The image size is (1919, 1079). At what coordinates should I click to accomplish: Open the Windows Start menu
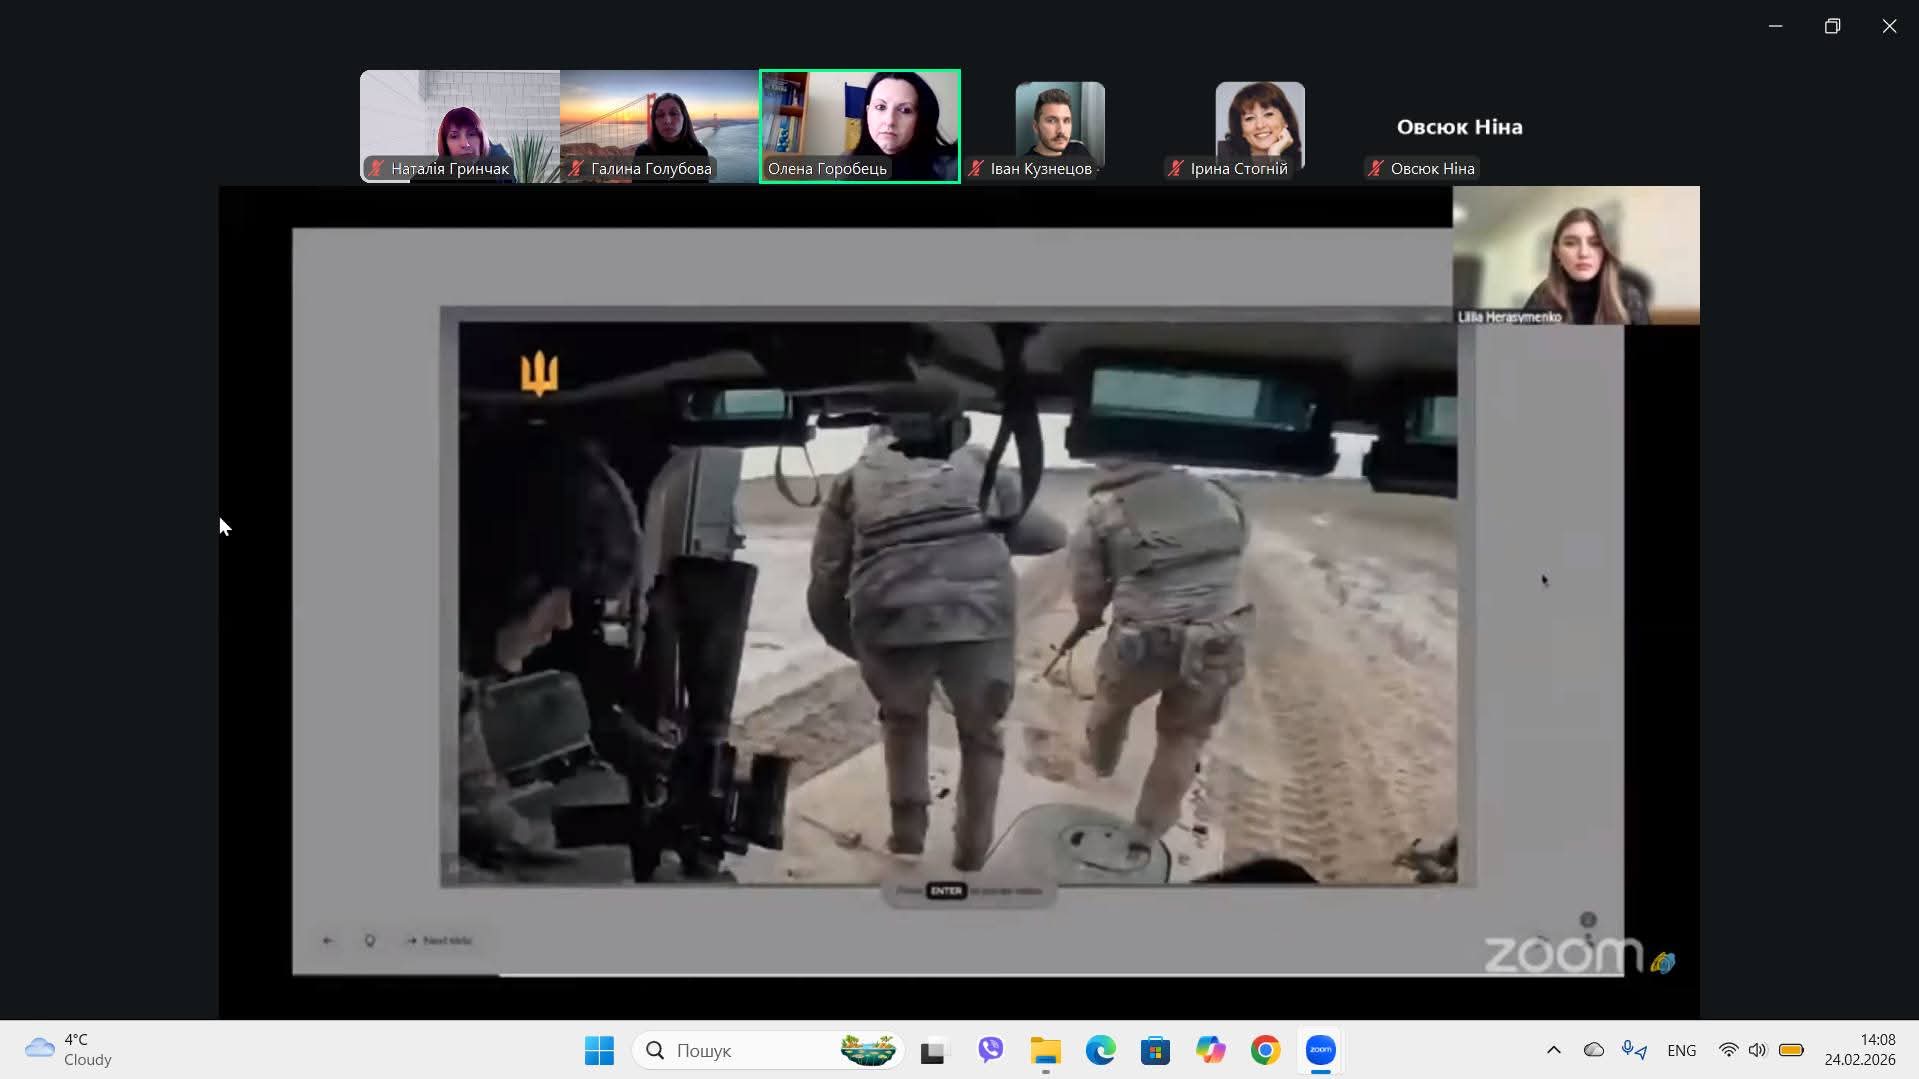[x=599, y=1050]
